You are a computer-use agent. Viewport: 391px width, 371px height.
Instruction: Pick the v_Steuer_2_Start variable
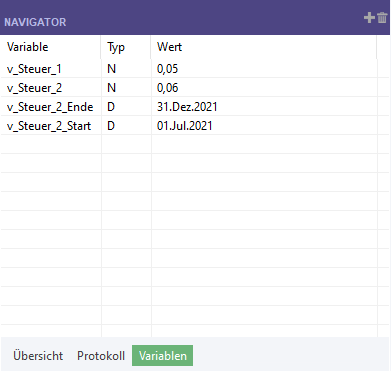[x=49, y=126]
